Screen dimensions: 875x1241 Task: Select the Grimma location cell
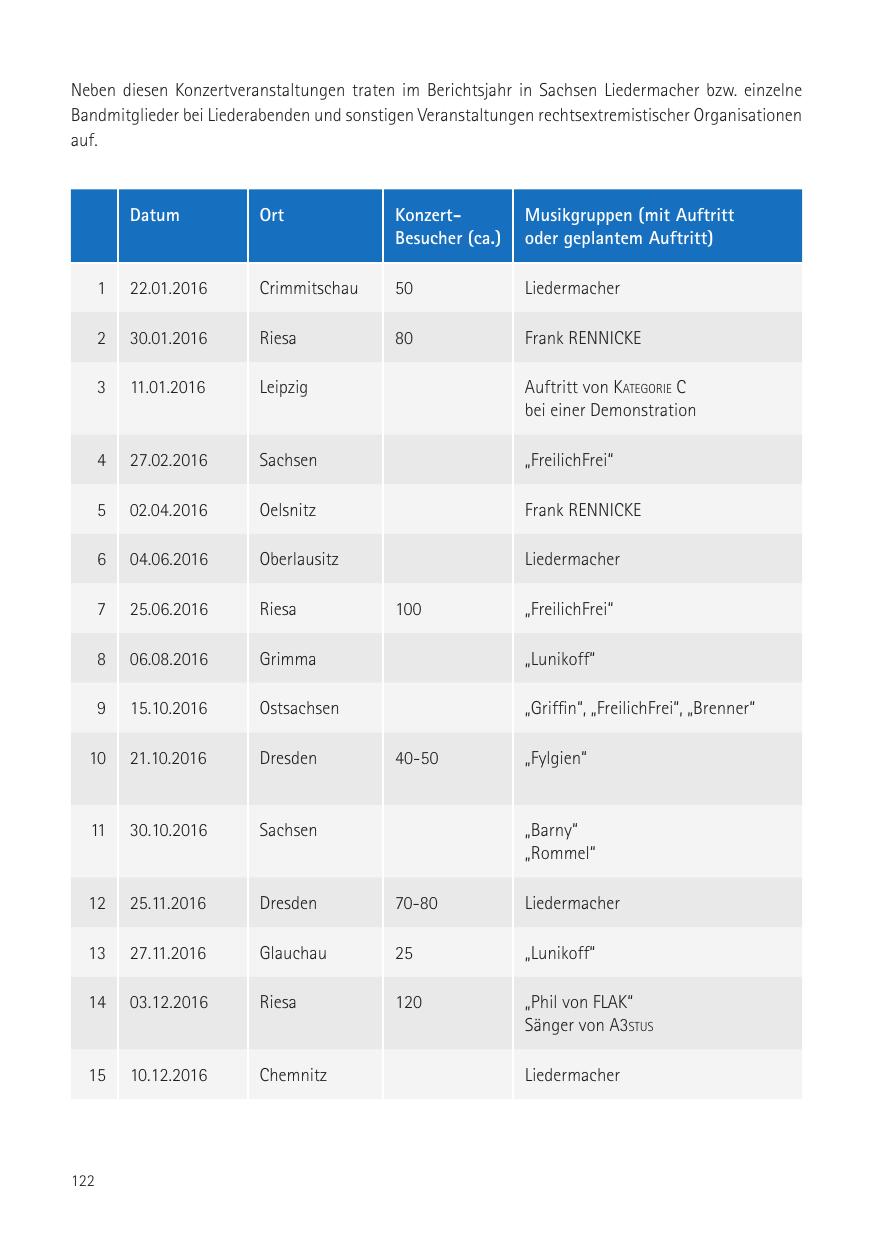288,659
